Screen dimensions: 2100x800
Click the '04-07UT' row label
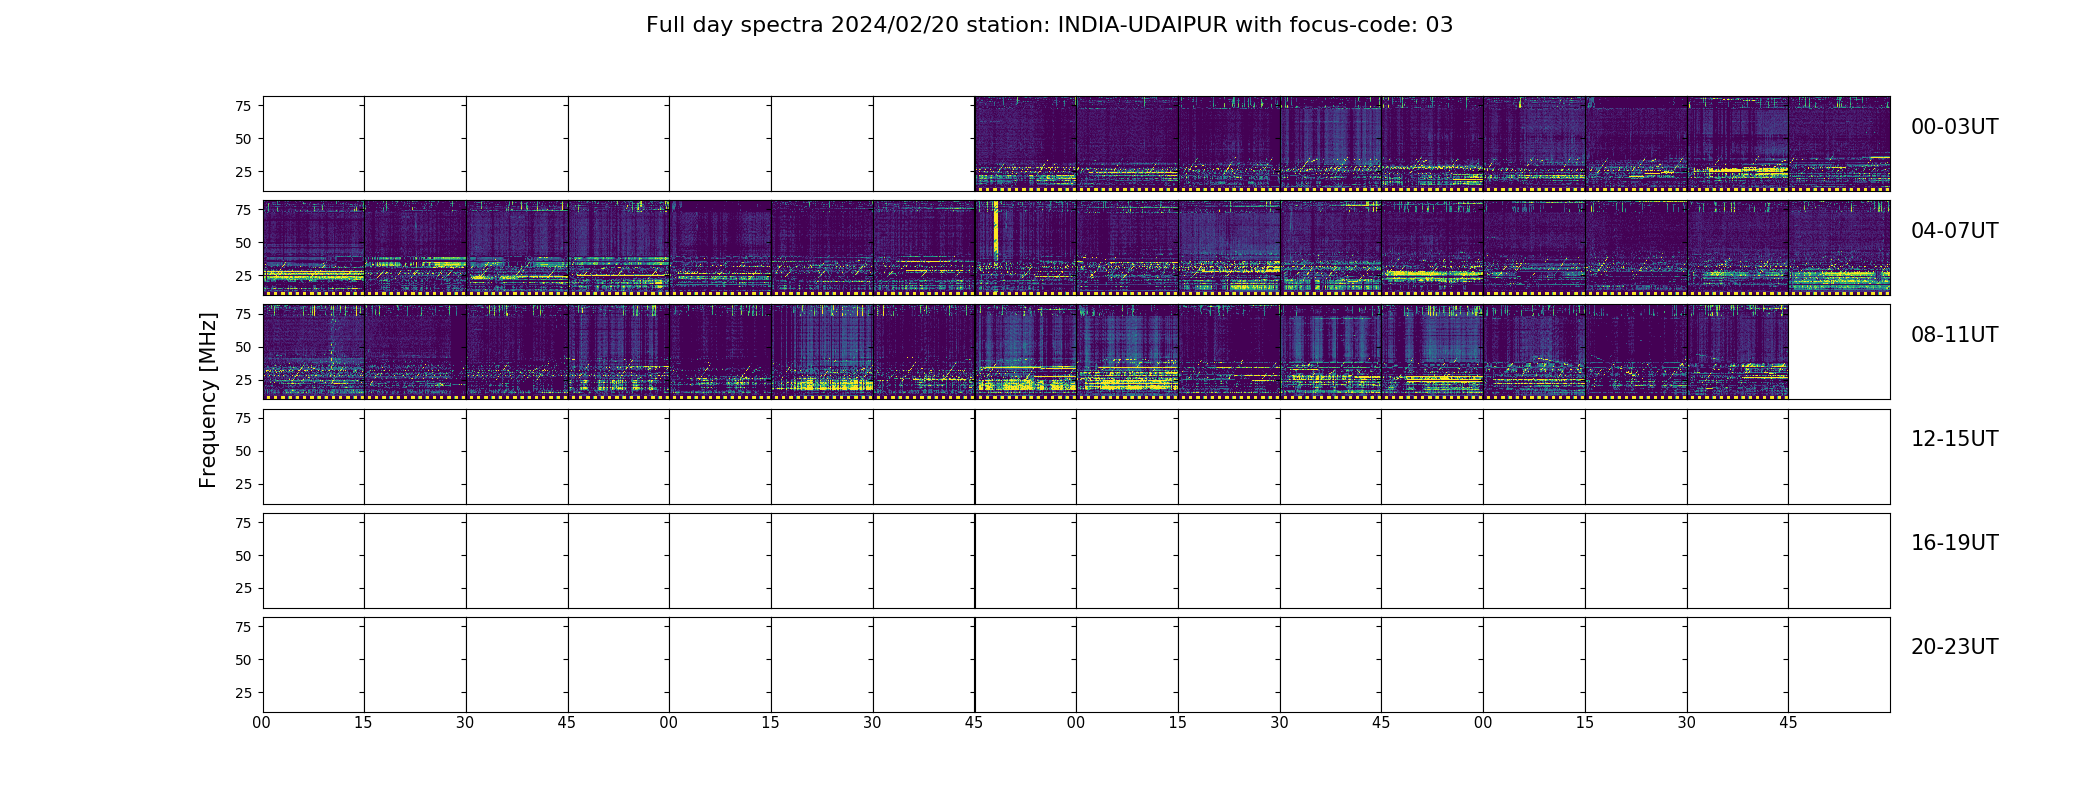click(1954, 231)
